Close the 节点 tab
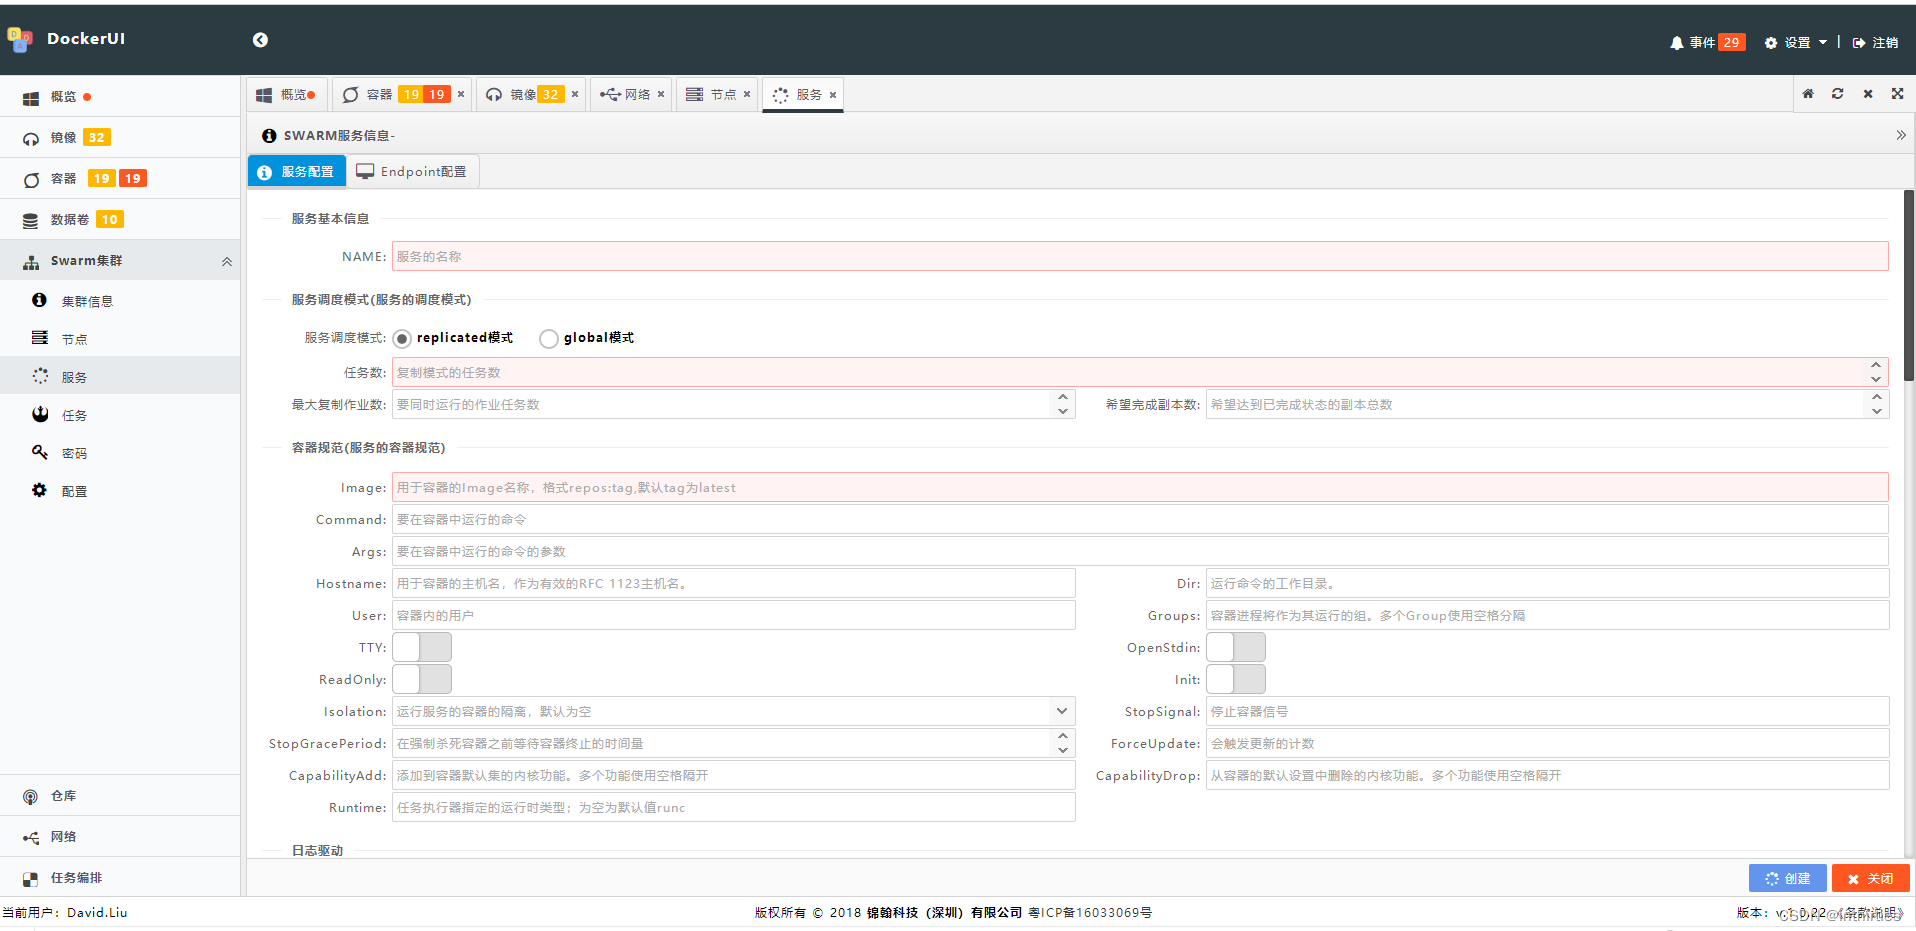Viewport: 1916px width, 931px height. (747, 95)
